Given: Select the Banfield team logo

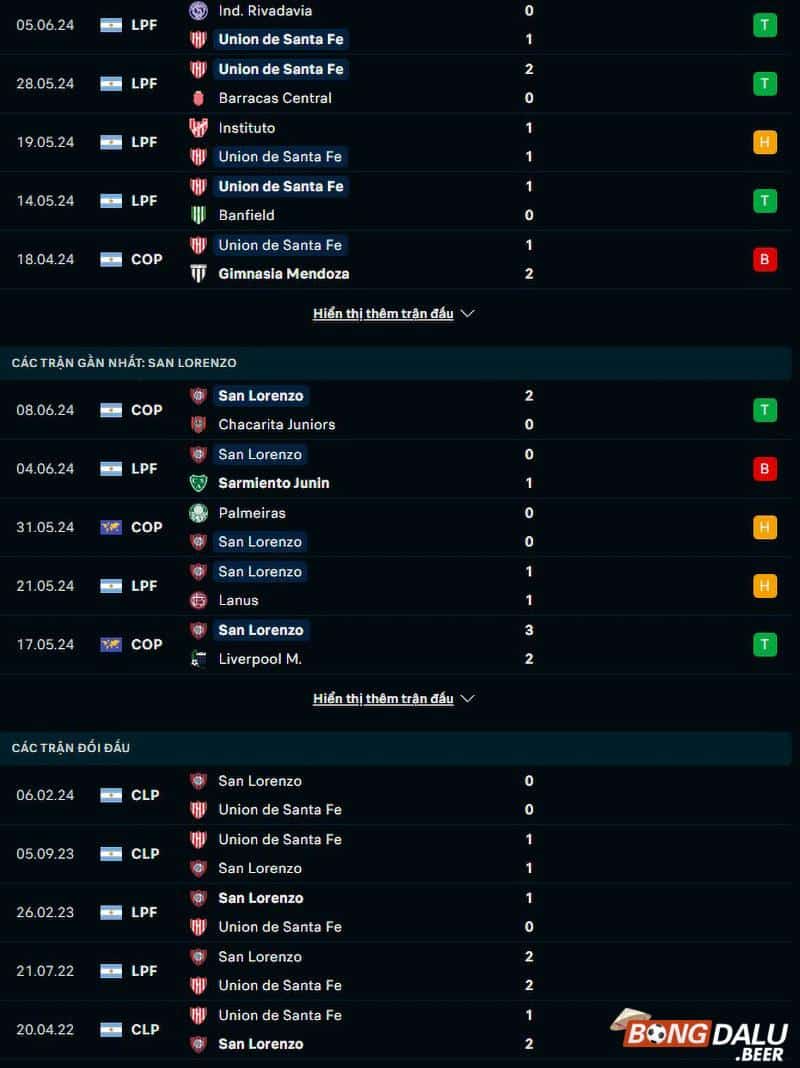Looking at the screenshot, I should (x=199, y=215).
